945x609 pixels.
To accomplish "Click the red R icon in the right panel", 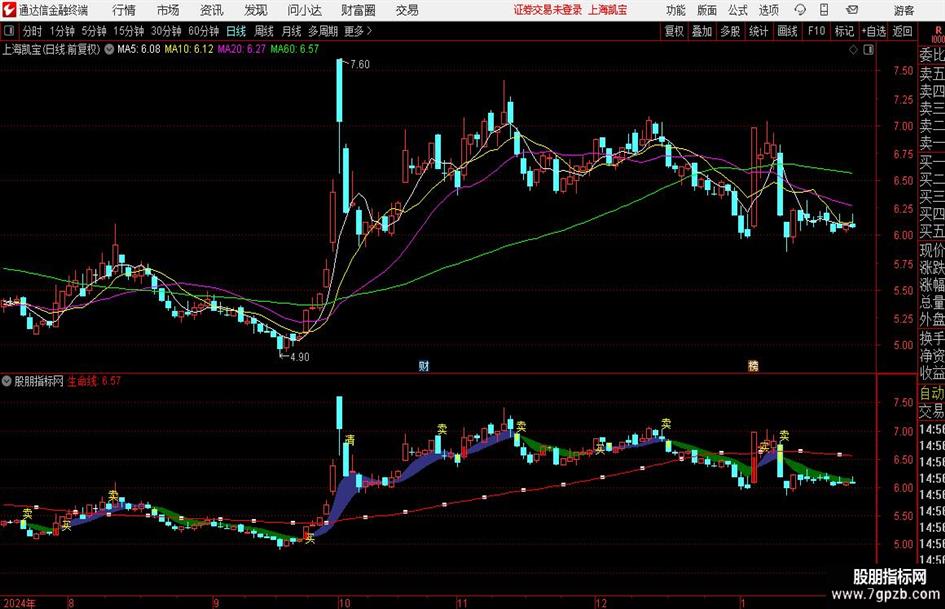I will (937, 33).
